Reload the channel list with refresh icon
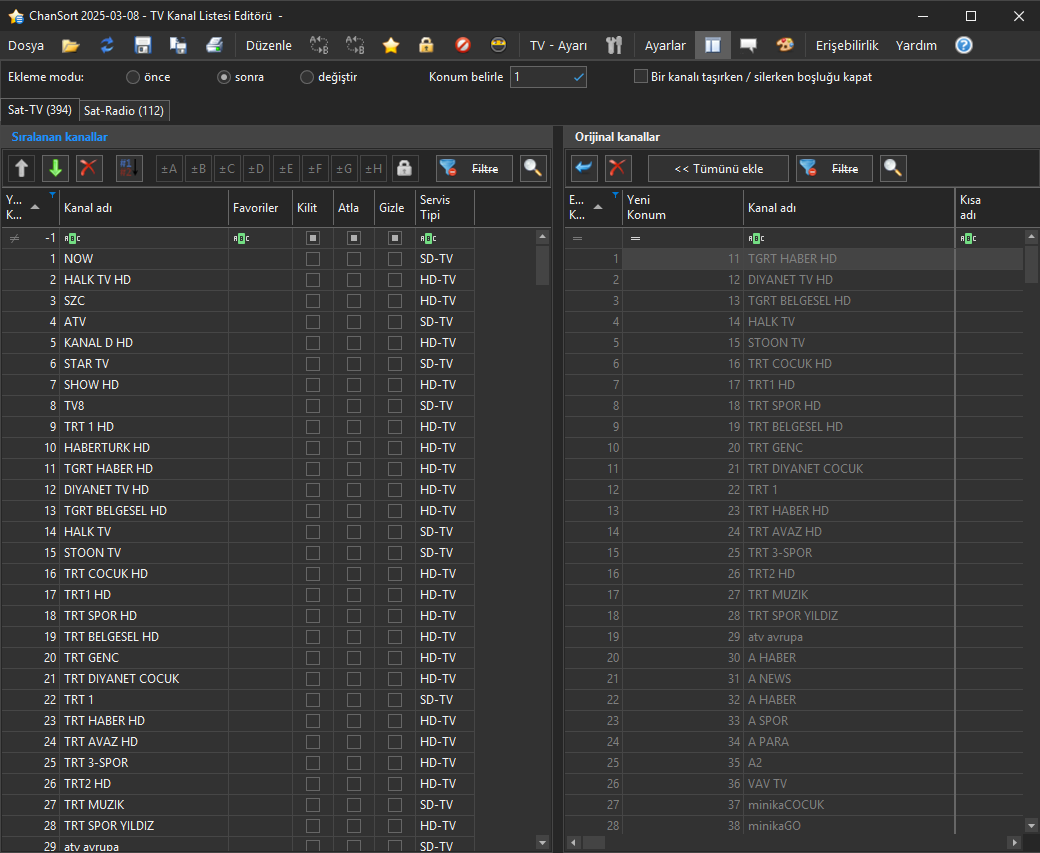This screenshot has height=853, width=1040. [107, 45]
